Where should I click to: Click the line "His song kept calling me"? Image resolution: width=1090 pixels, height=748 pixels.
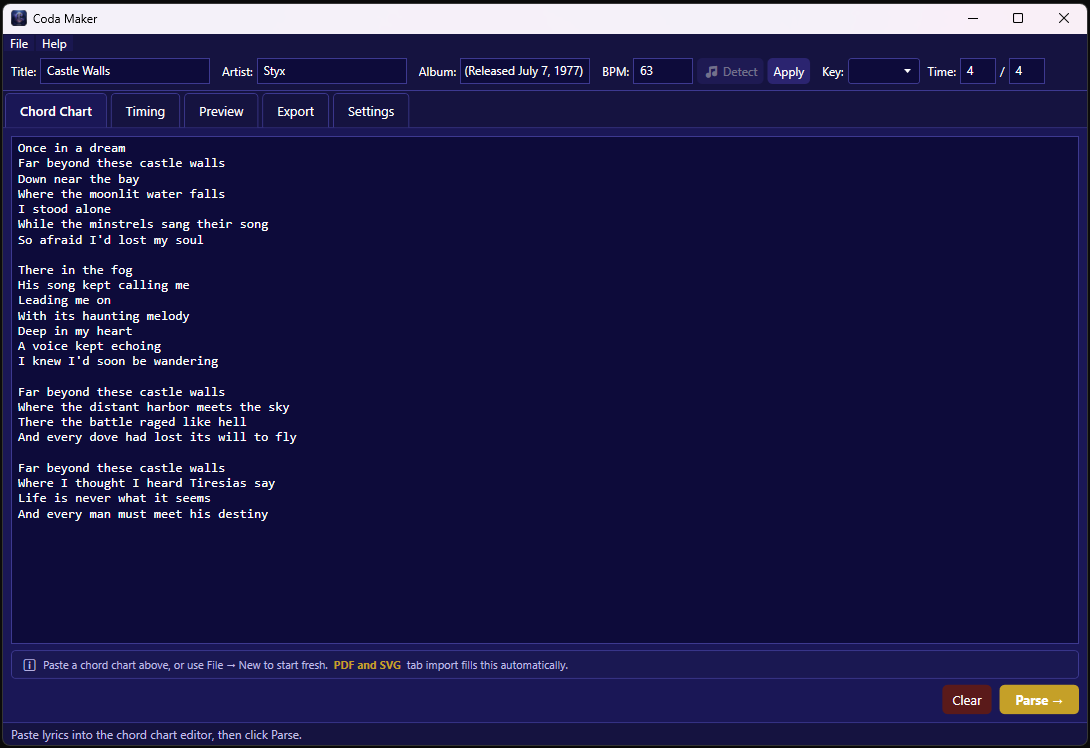104,285
